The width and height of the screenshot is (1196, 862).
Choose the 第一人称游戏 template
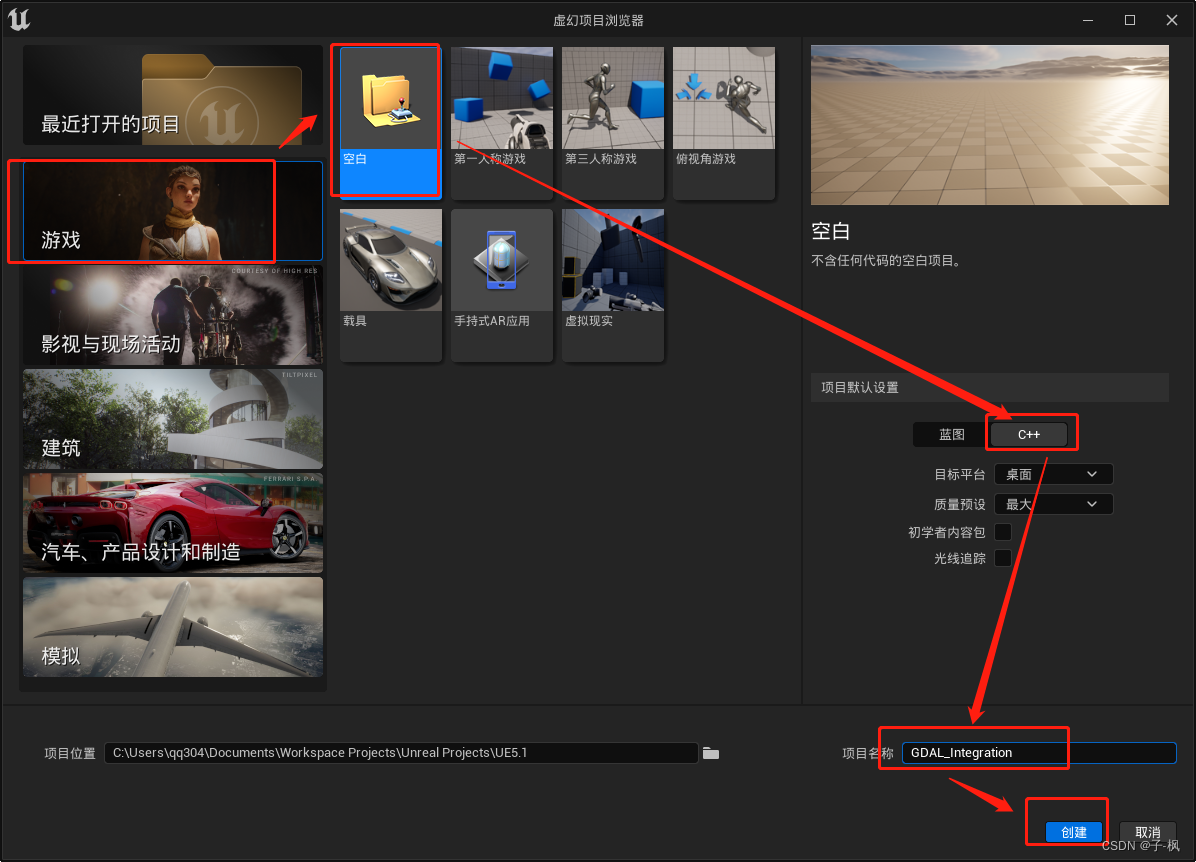tap(502, 122)
